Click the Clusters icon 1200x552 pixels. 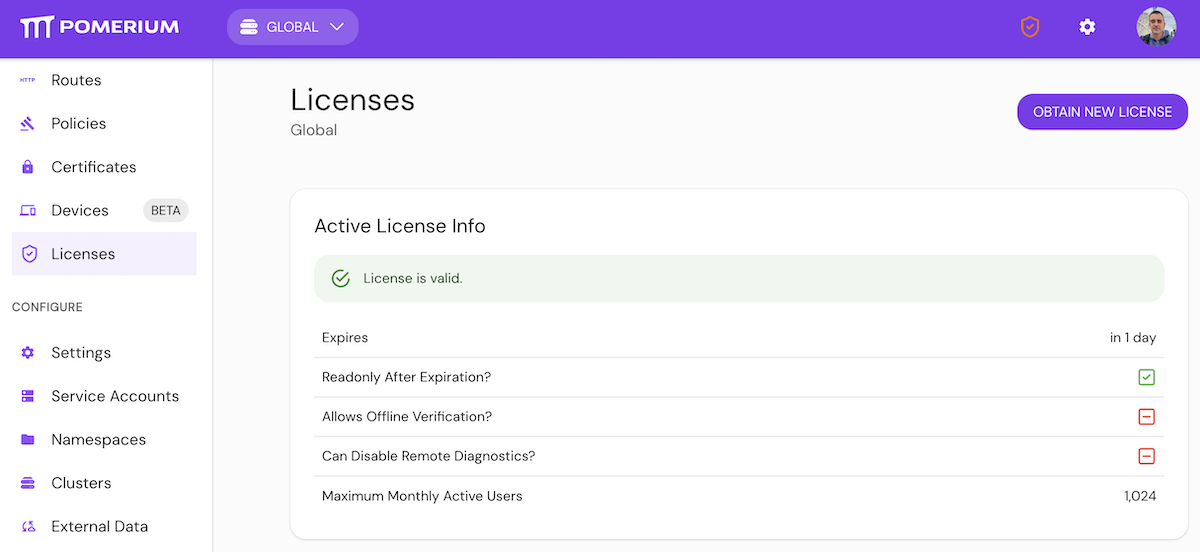pos(28,483)
